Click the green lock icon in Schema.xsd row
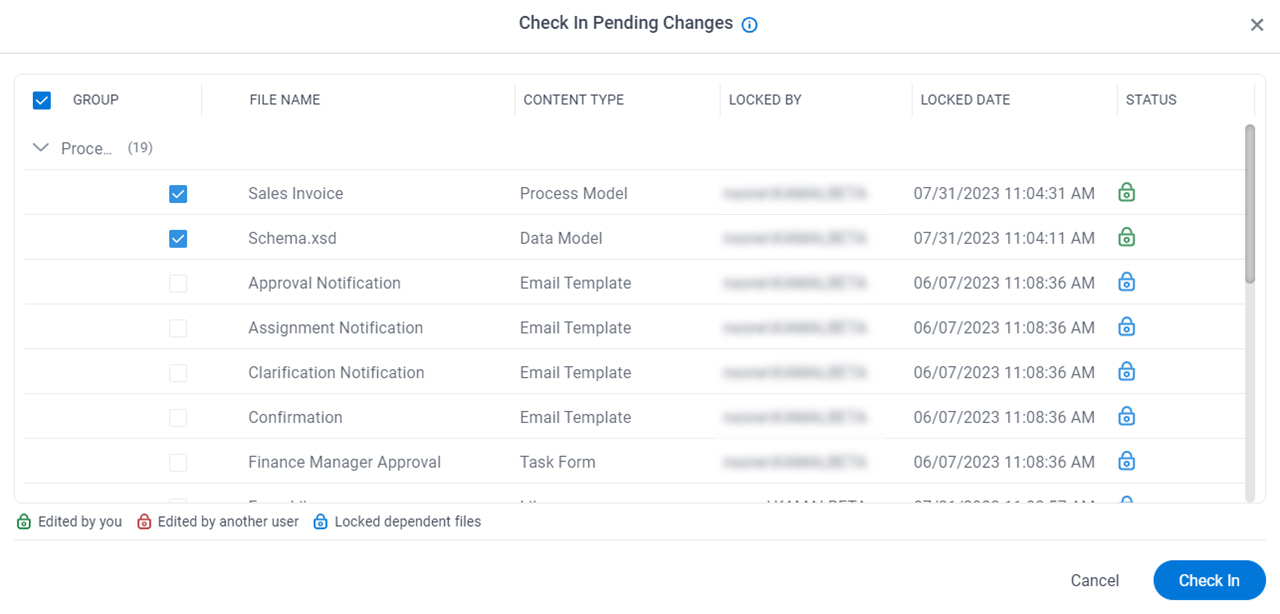Viewport: 1280px width, 614px height. (1127, 237)
